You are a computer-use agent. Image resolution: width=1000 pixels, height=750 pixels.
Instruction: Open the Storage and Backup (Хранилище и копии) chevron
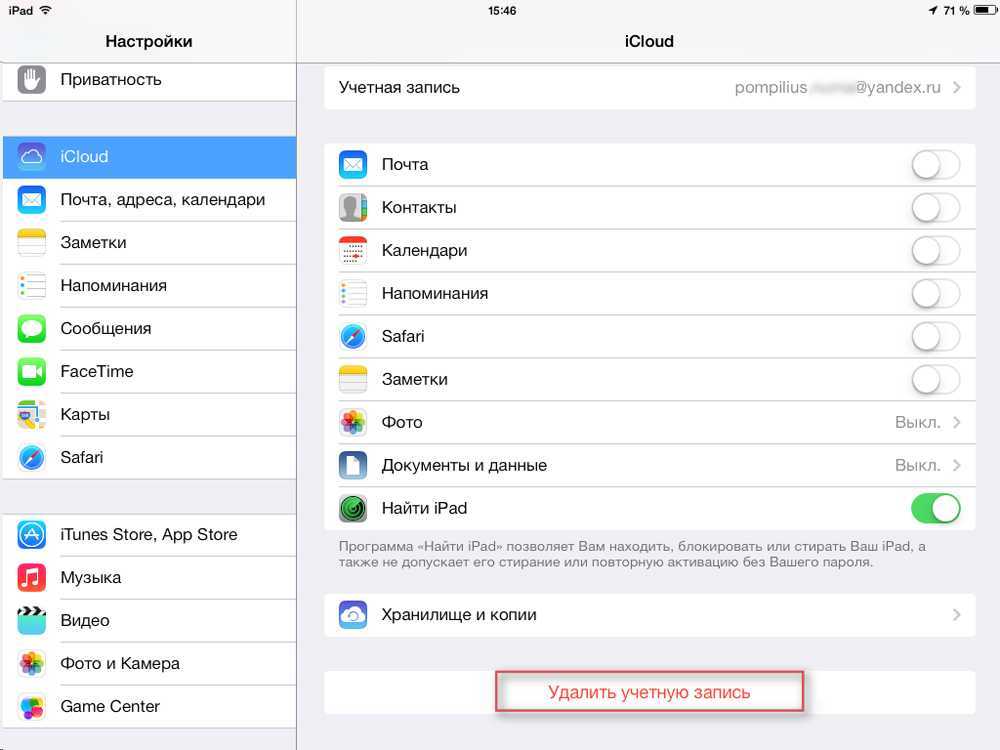point(957,615)
